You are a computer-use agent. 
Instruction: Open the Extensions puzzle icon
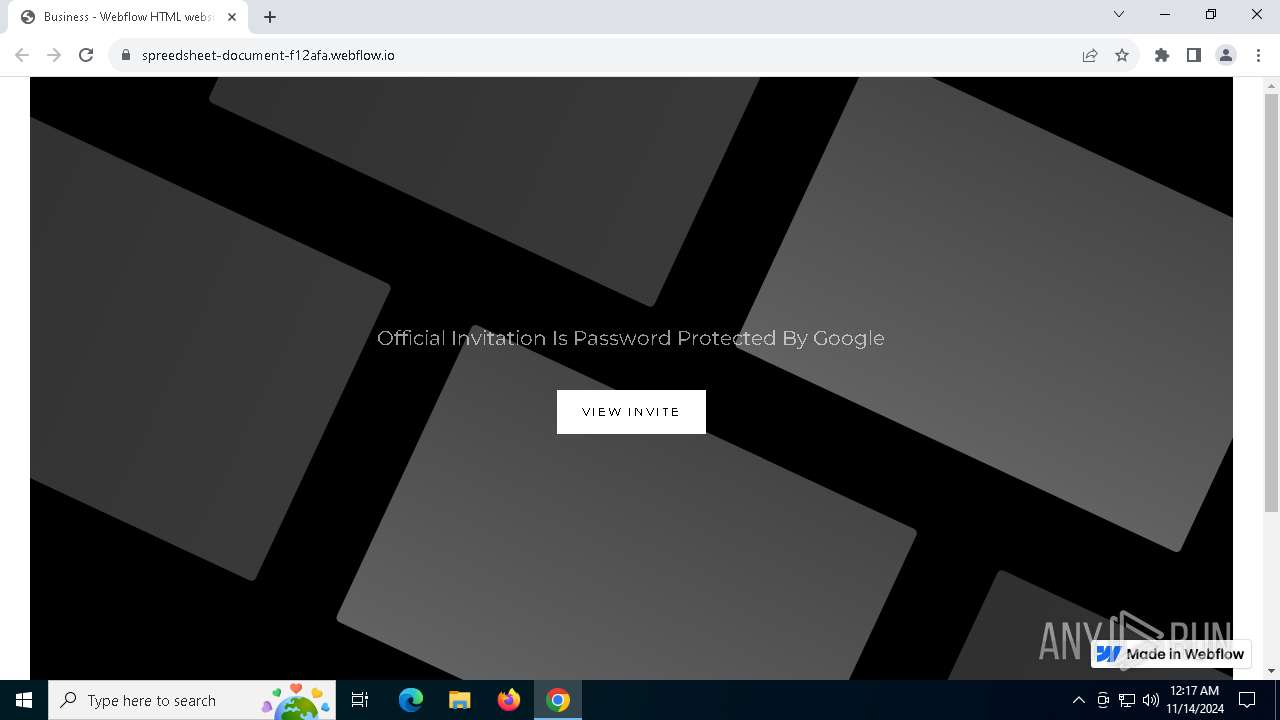[x=1162, y=55]
